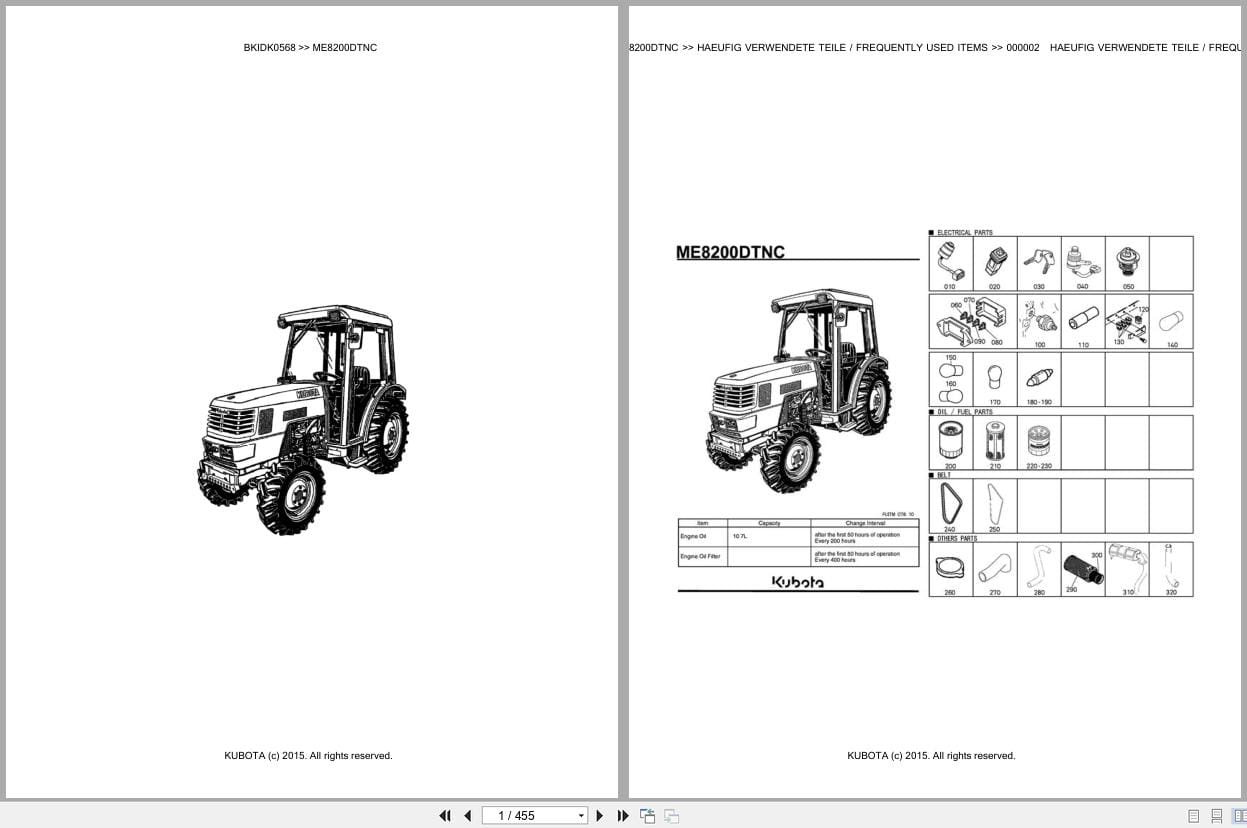Click the Capacity column header
This screenshot has width=1247, height=828.
(769, 523)
